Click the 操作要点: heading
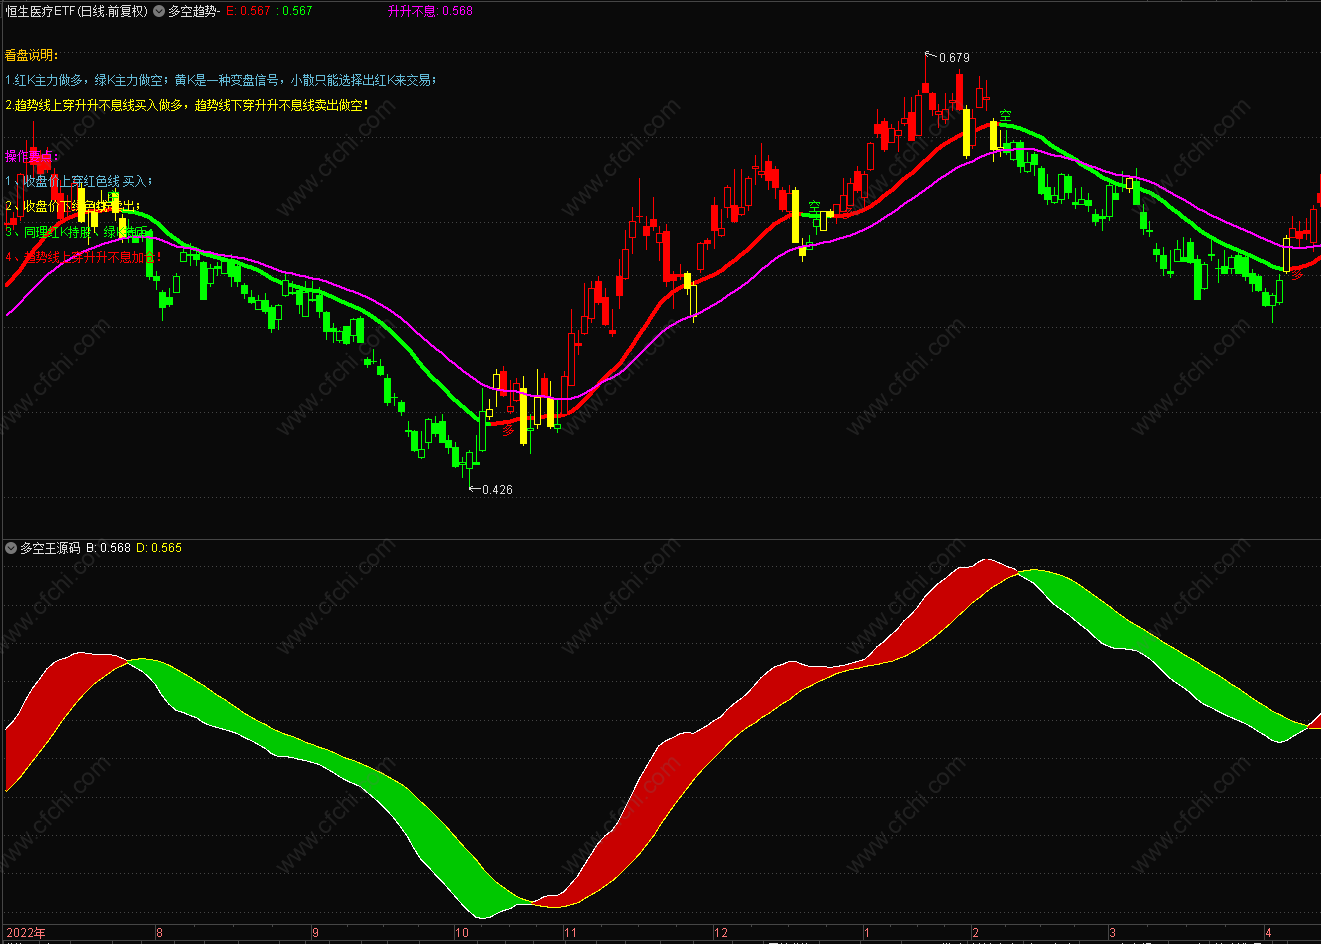The height and width of the screenshot is (944, 1321). 32,156
